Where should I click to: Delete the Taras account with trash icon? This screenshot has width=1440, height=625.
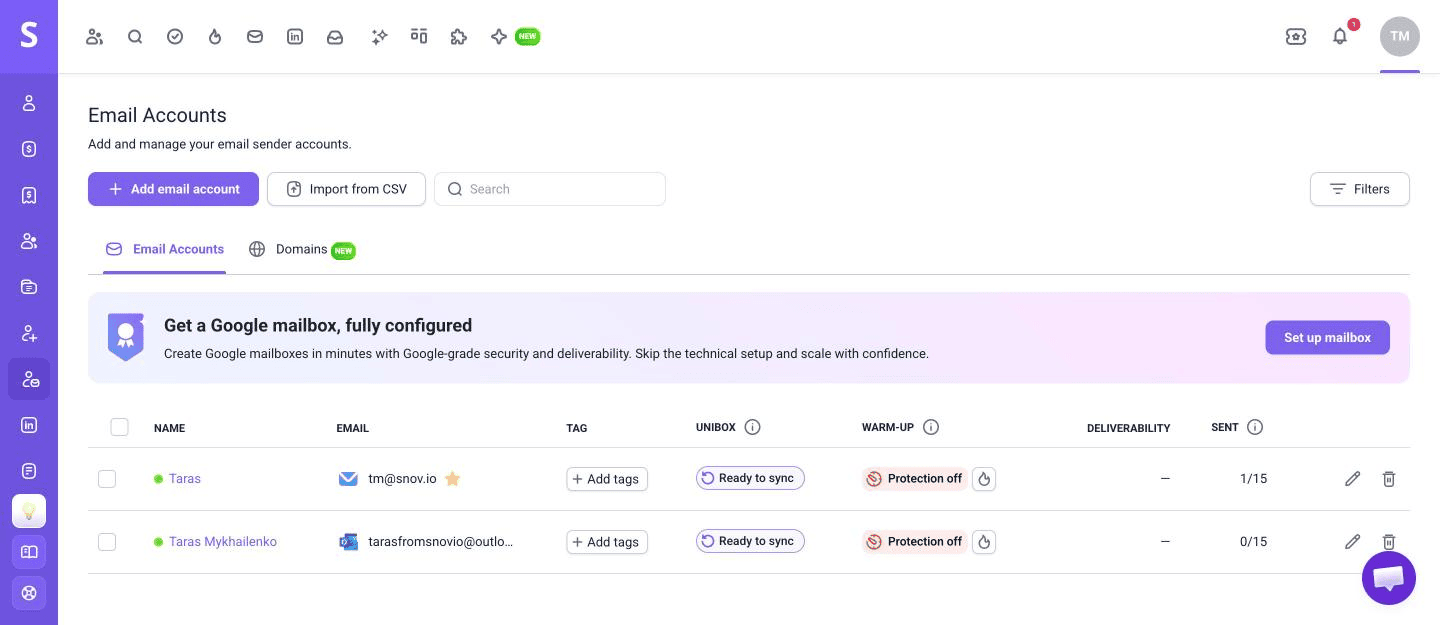(x=1389, y=479)
